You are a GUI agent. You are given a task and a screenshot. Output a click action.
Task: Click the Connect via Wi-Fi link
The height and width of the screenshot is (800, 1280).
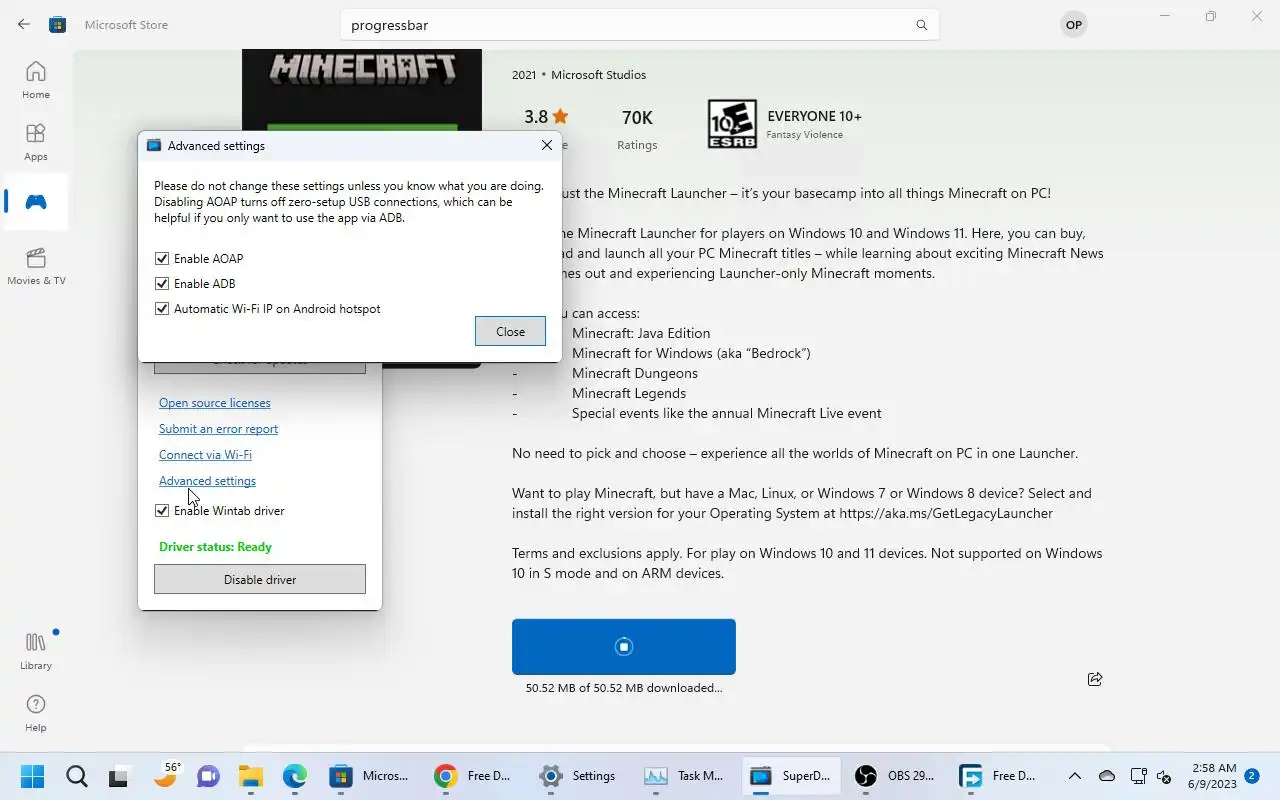click(205, 454)
